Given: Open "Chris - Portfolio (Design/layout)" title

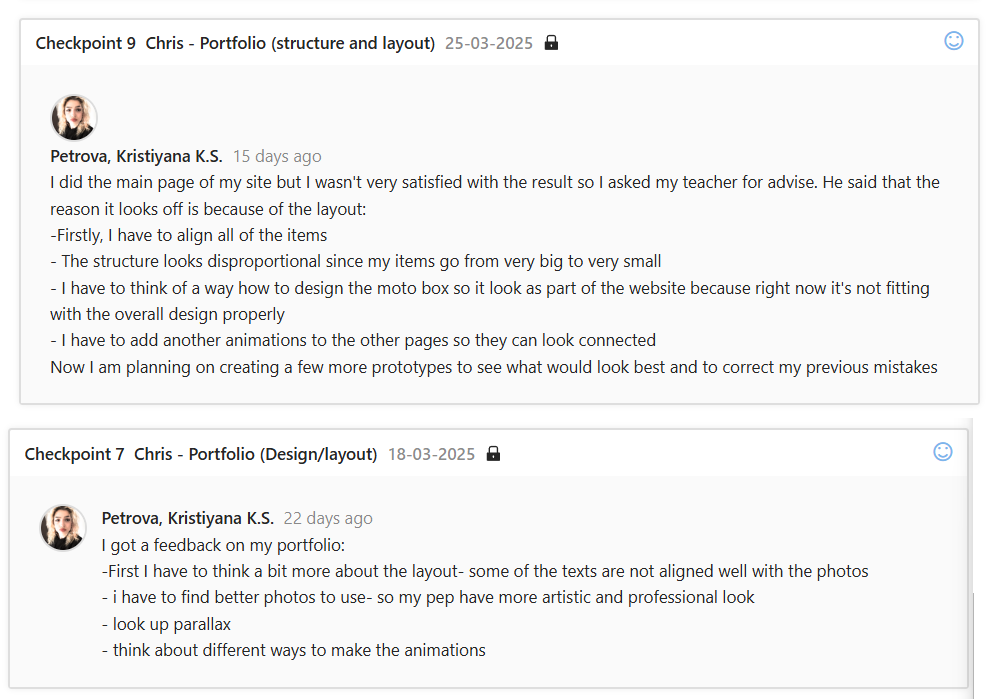Looking at the screenshot, I should (x=255, y=454).
